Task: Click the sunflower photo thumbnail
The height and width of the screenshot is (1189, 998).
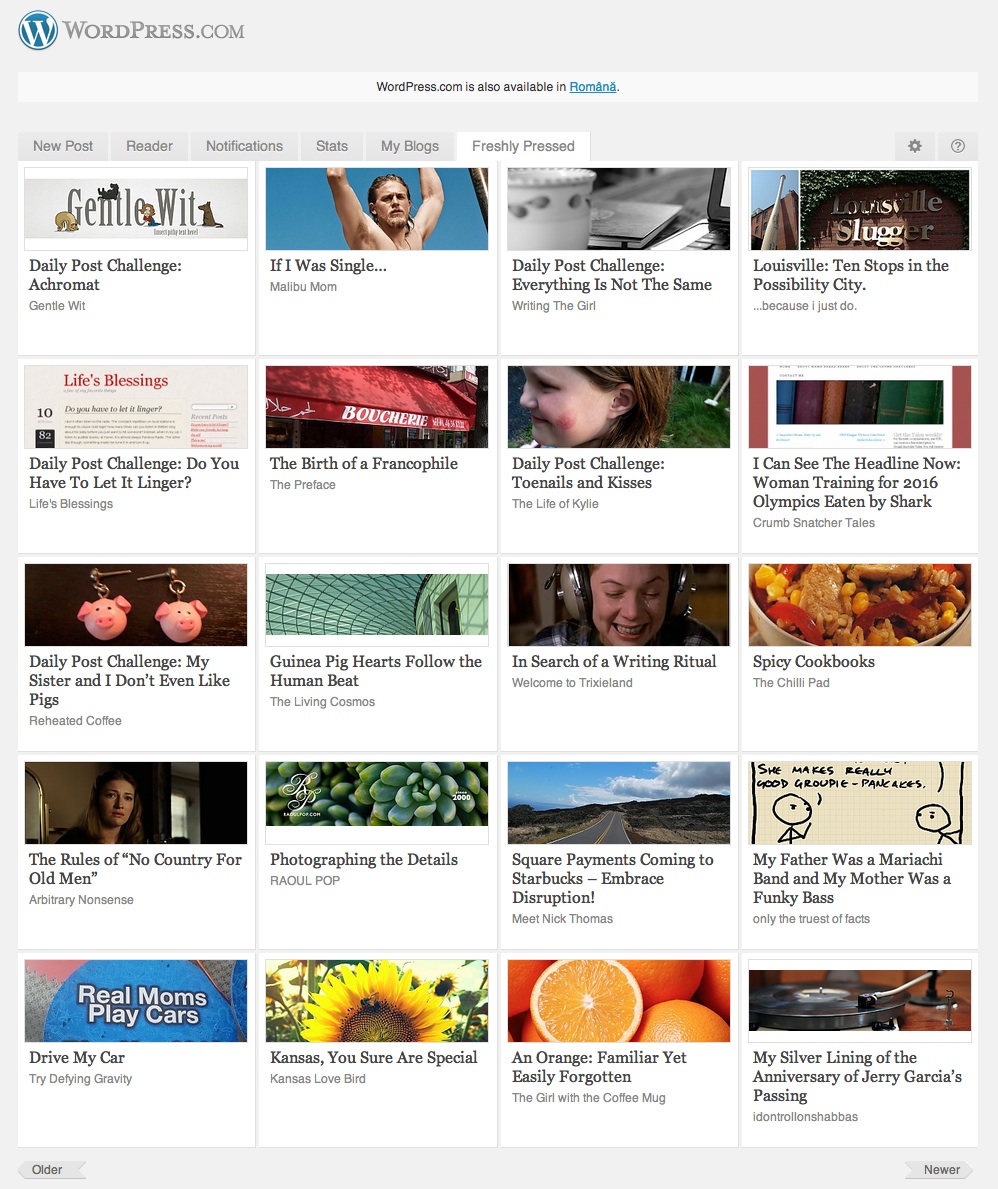Action: (377, 1001)
